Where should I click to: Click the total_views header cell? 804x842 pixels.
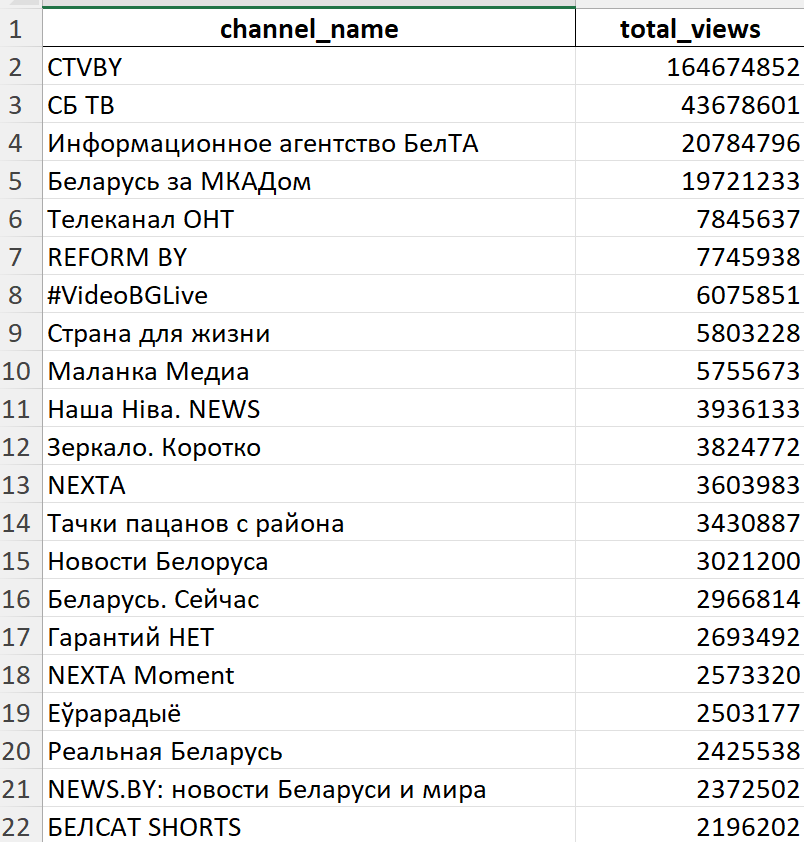coord(689,29)
